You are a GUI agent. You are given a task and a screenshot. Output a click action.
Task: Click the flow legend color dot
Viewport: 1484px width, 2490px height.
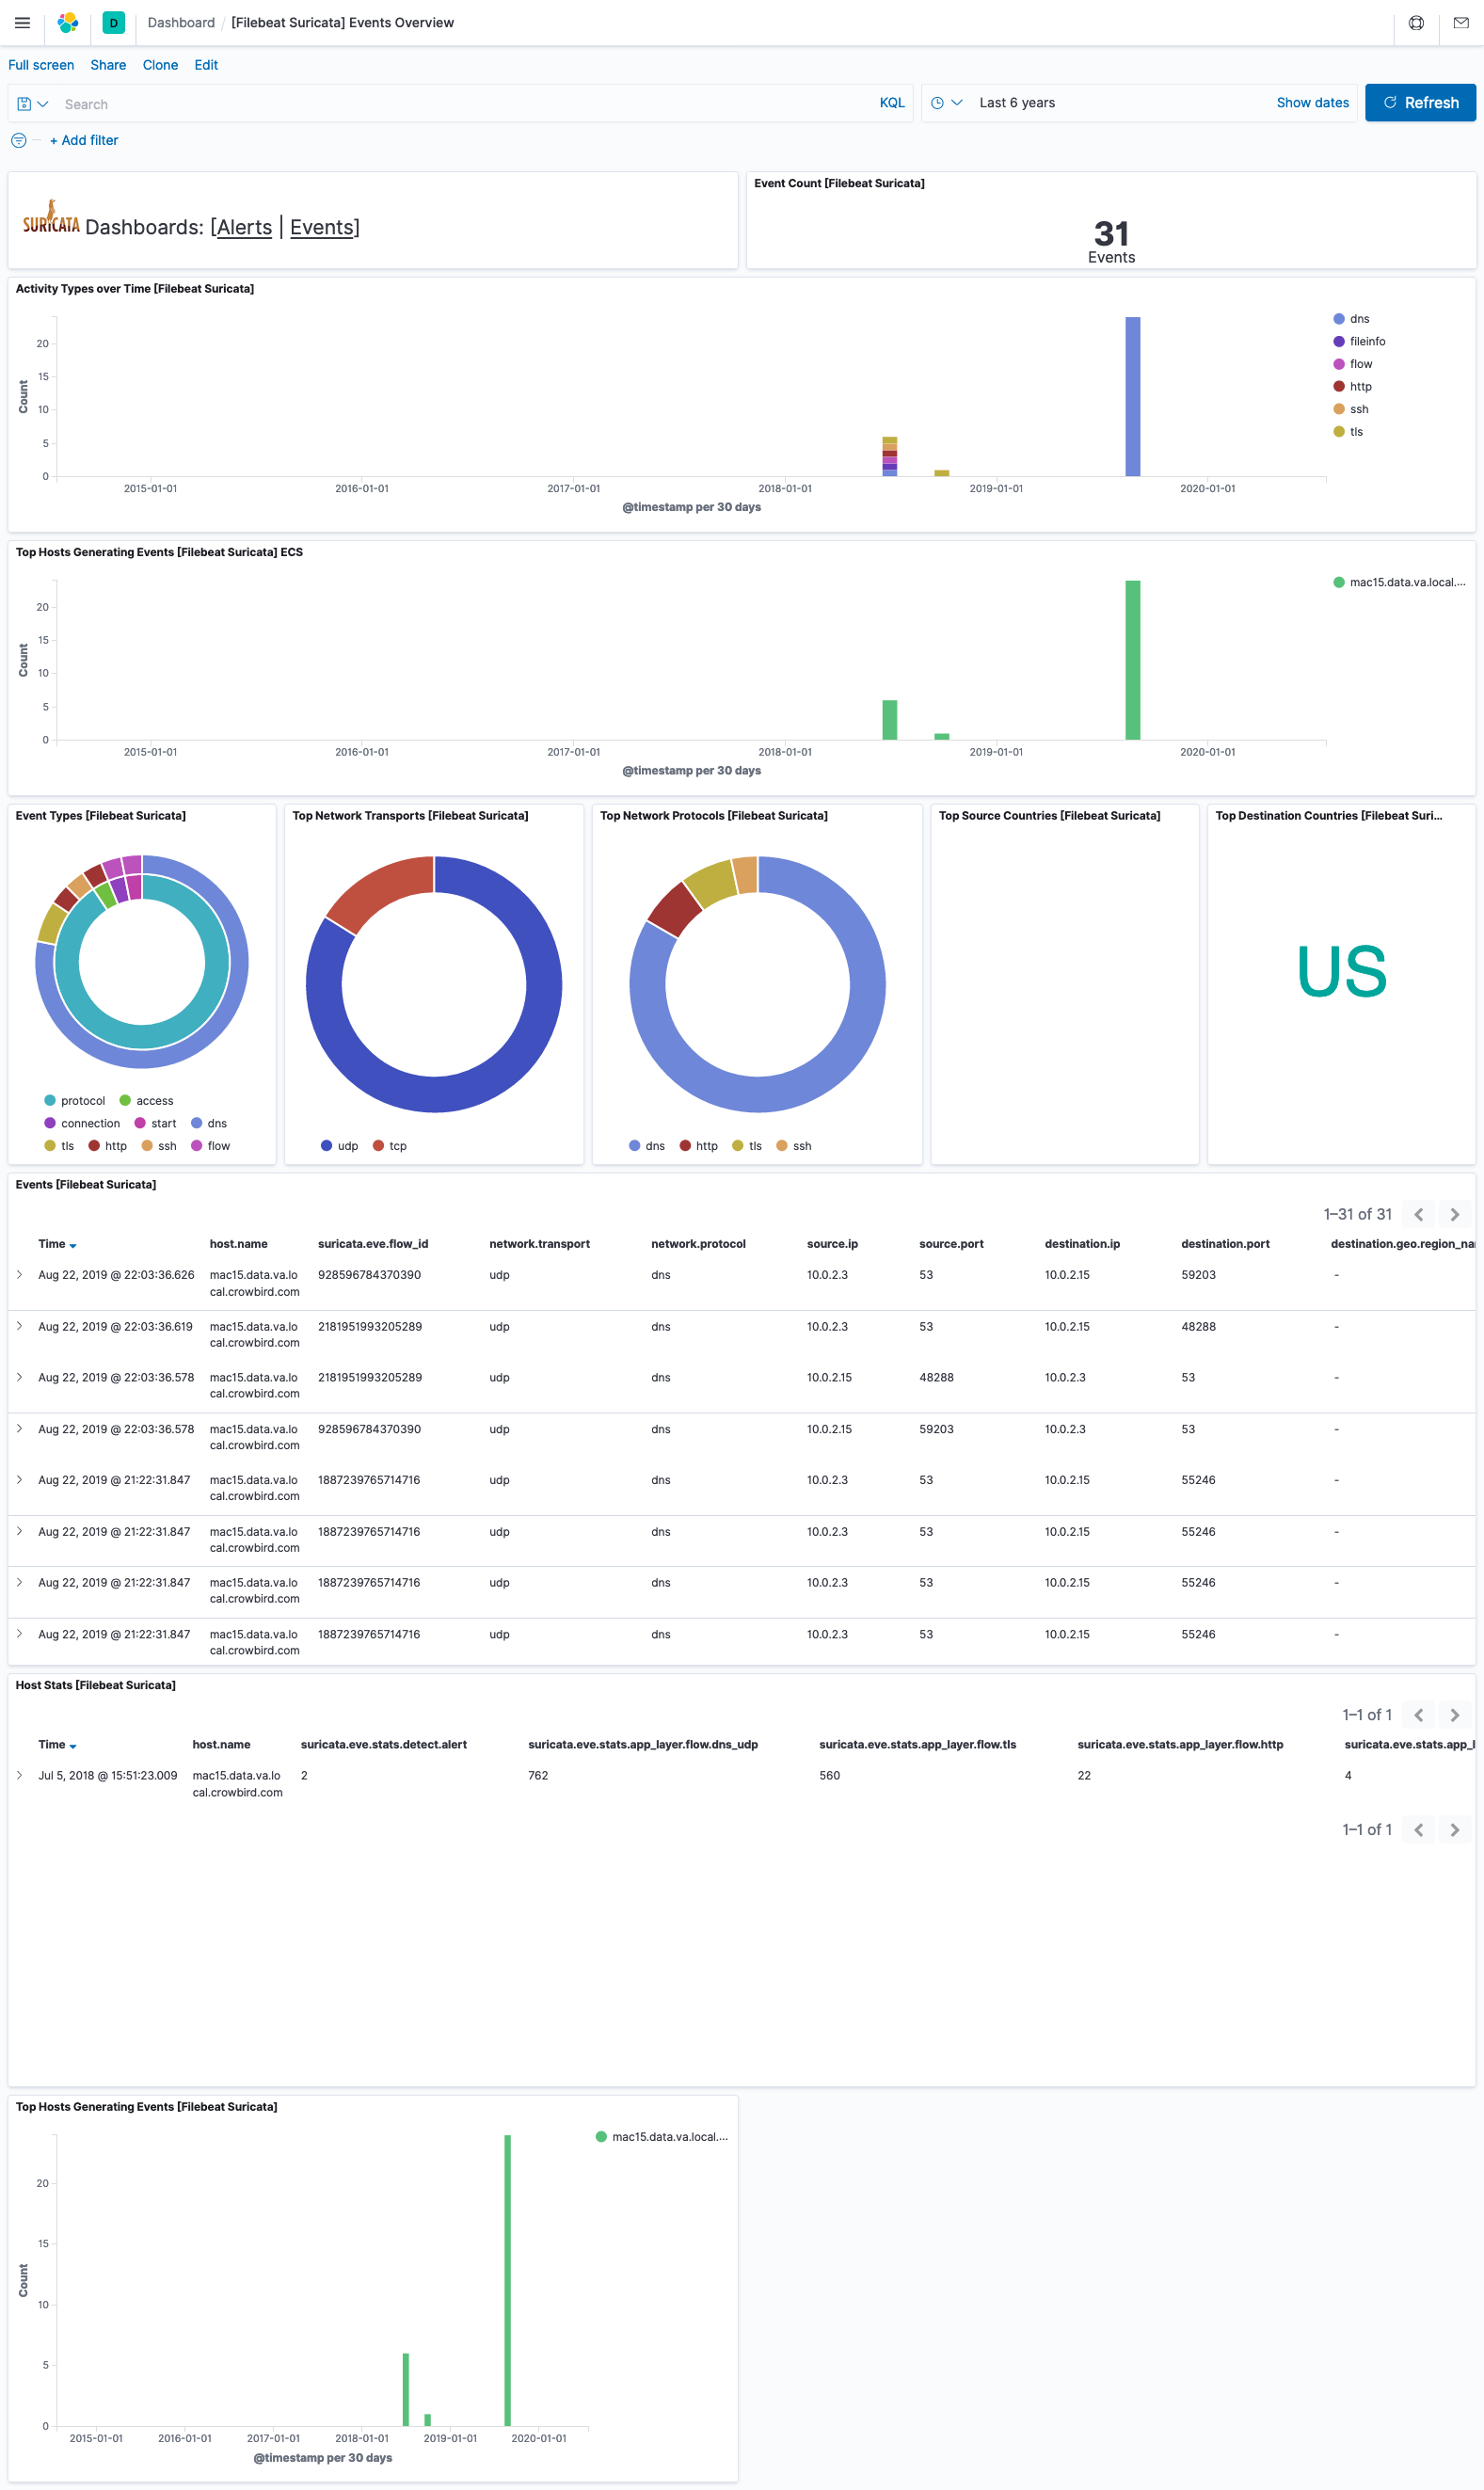tap(1339, 364)
